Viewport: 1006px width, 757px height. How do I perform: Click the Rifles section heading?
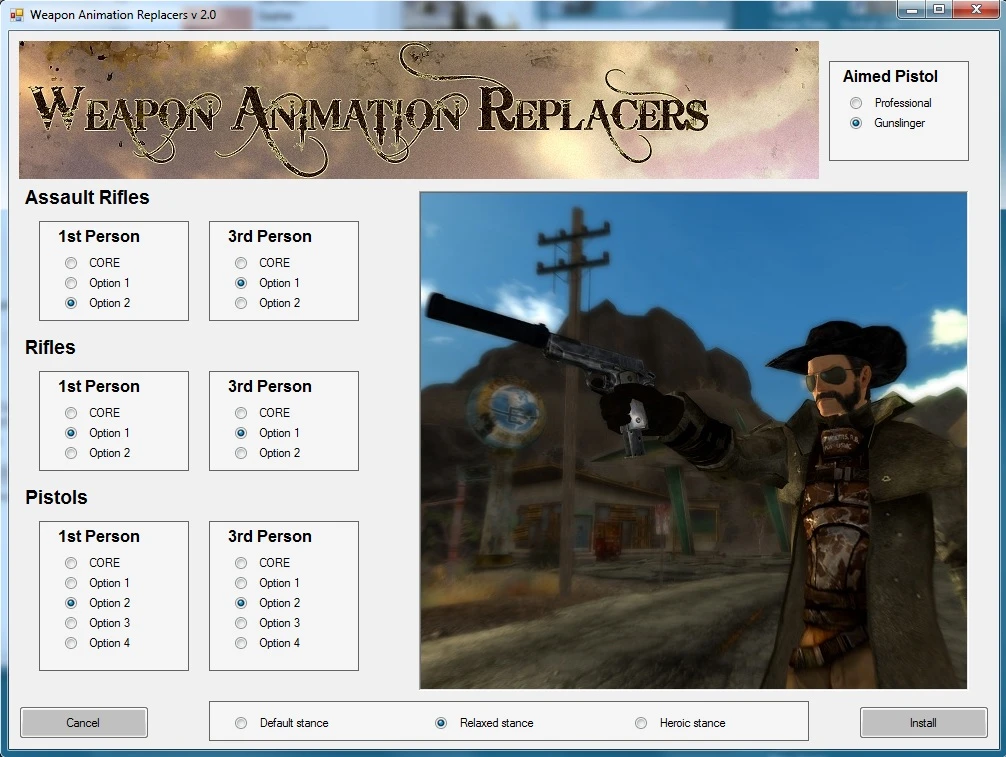point(50,347)
